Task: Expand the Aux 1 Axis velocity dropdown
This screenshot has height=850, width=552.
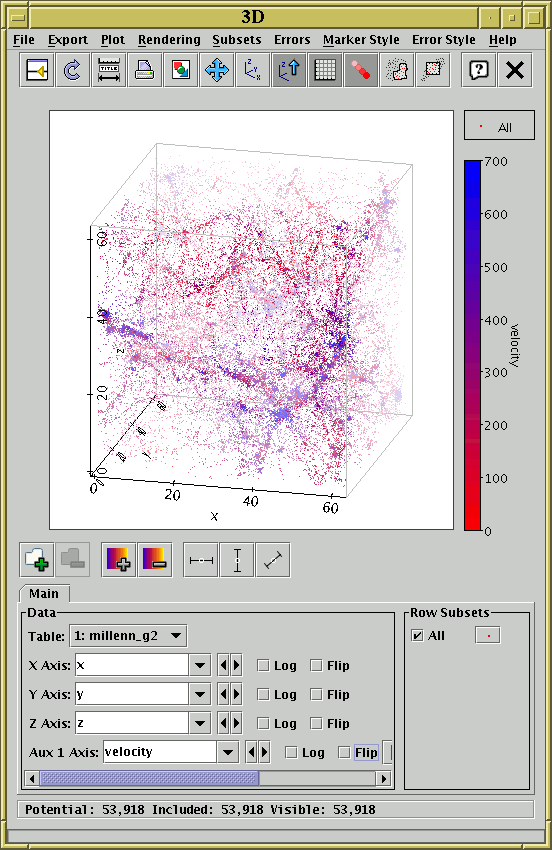Action: pos(228,752)
